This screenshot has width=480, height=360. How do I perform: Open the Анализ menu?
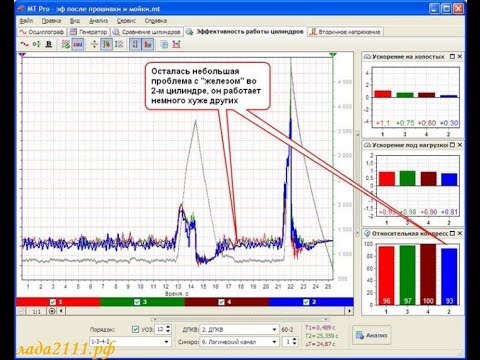98,21
